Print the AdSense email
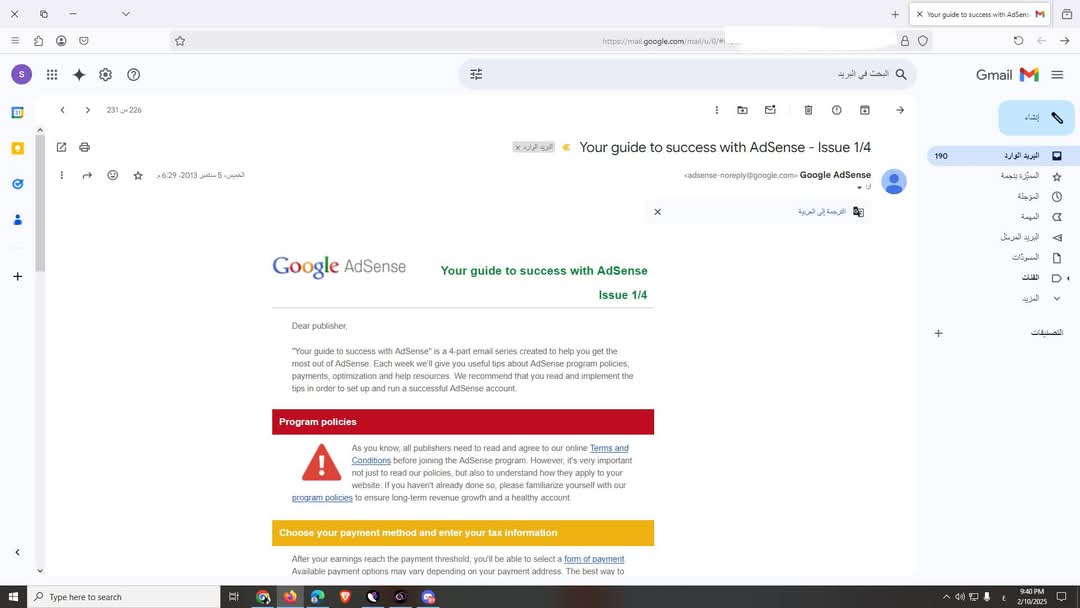This screenshot has width=1080, height=608. 84,146
